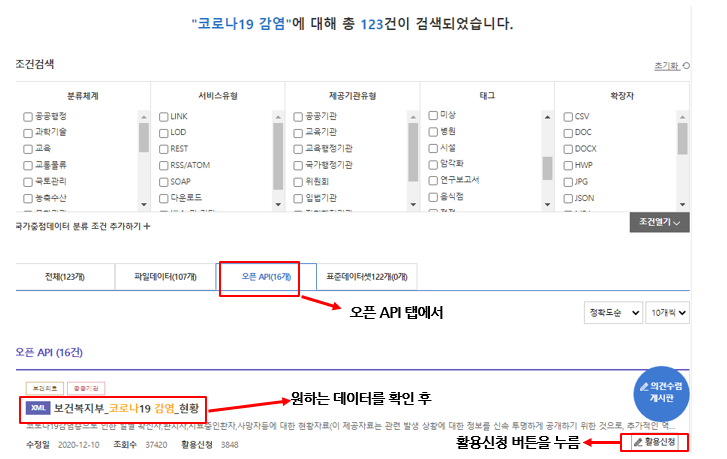The height and width of the screenshot is (459, 727).
Task: Tick the 다운로드 checkbox
Action: (163, 198)
